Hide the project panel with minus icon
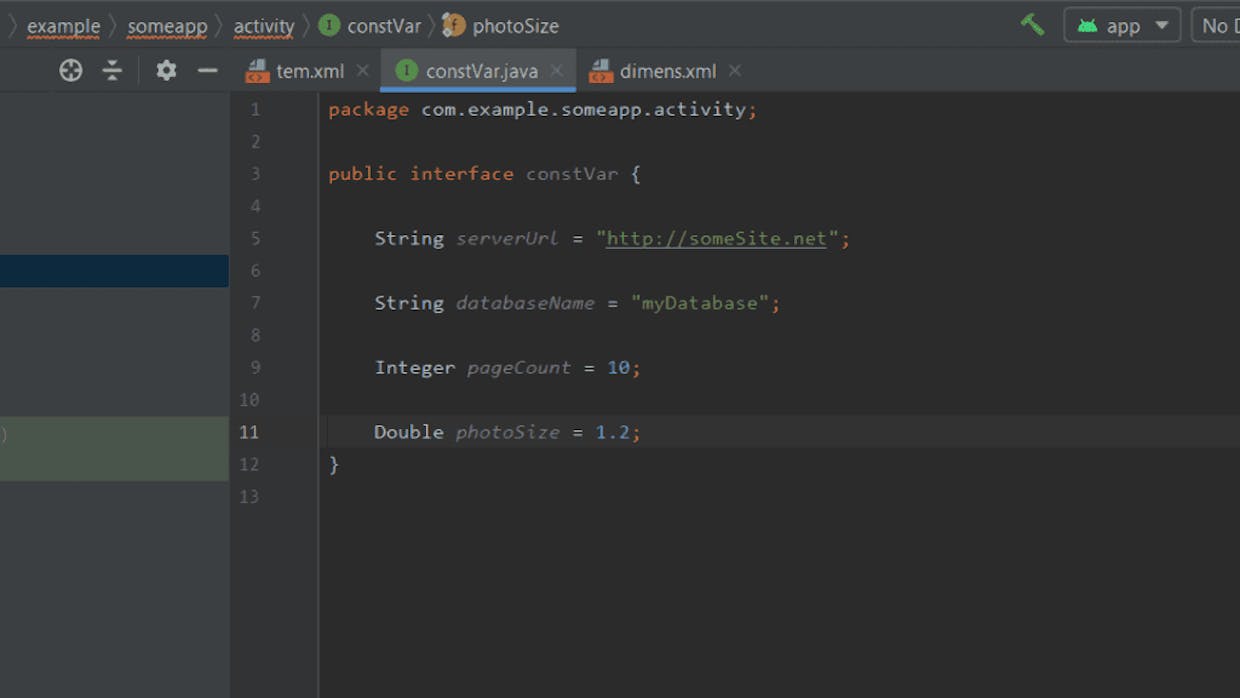This screenshot has height=698, width=1240. tap(207, 70)
